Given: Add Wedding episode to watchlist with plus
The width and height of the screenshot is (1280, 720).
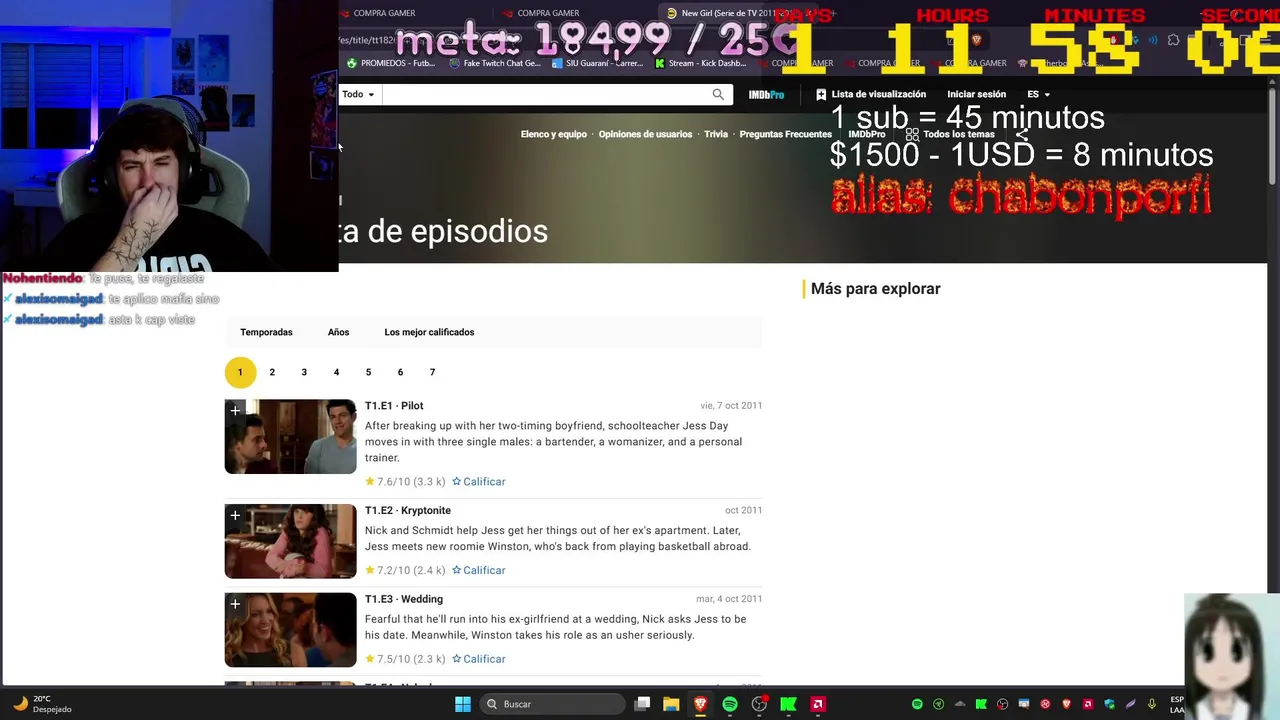Looking at the screenshot, I should click(x=235, y=604).
